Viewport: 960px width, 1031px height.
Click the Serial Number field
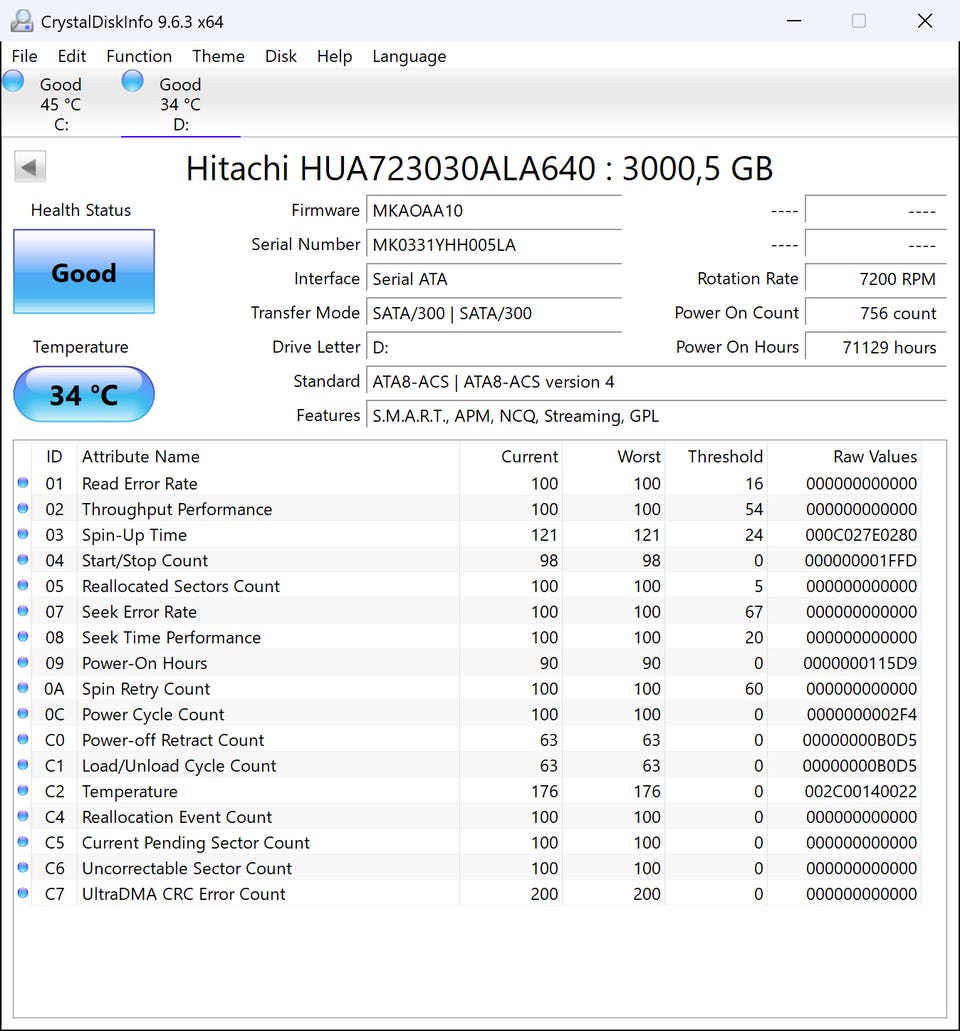pyautogui.click(x=493, y=245)
